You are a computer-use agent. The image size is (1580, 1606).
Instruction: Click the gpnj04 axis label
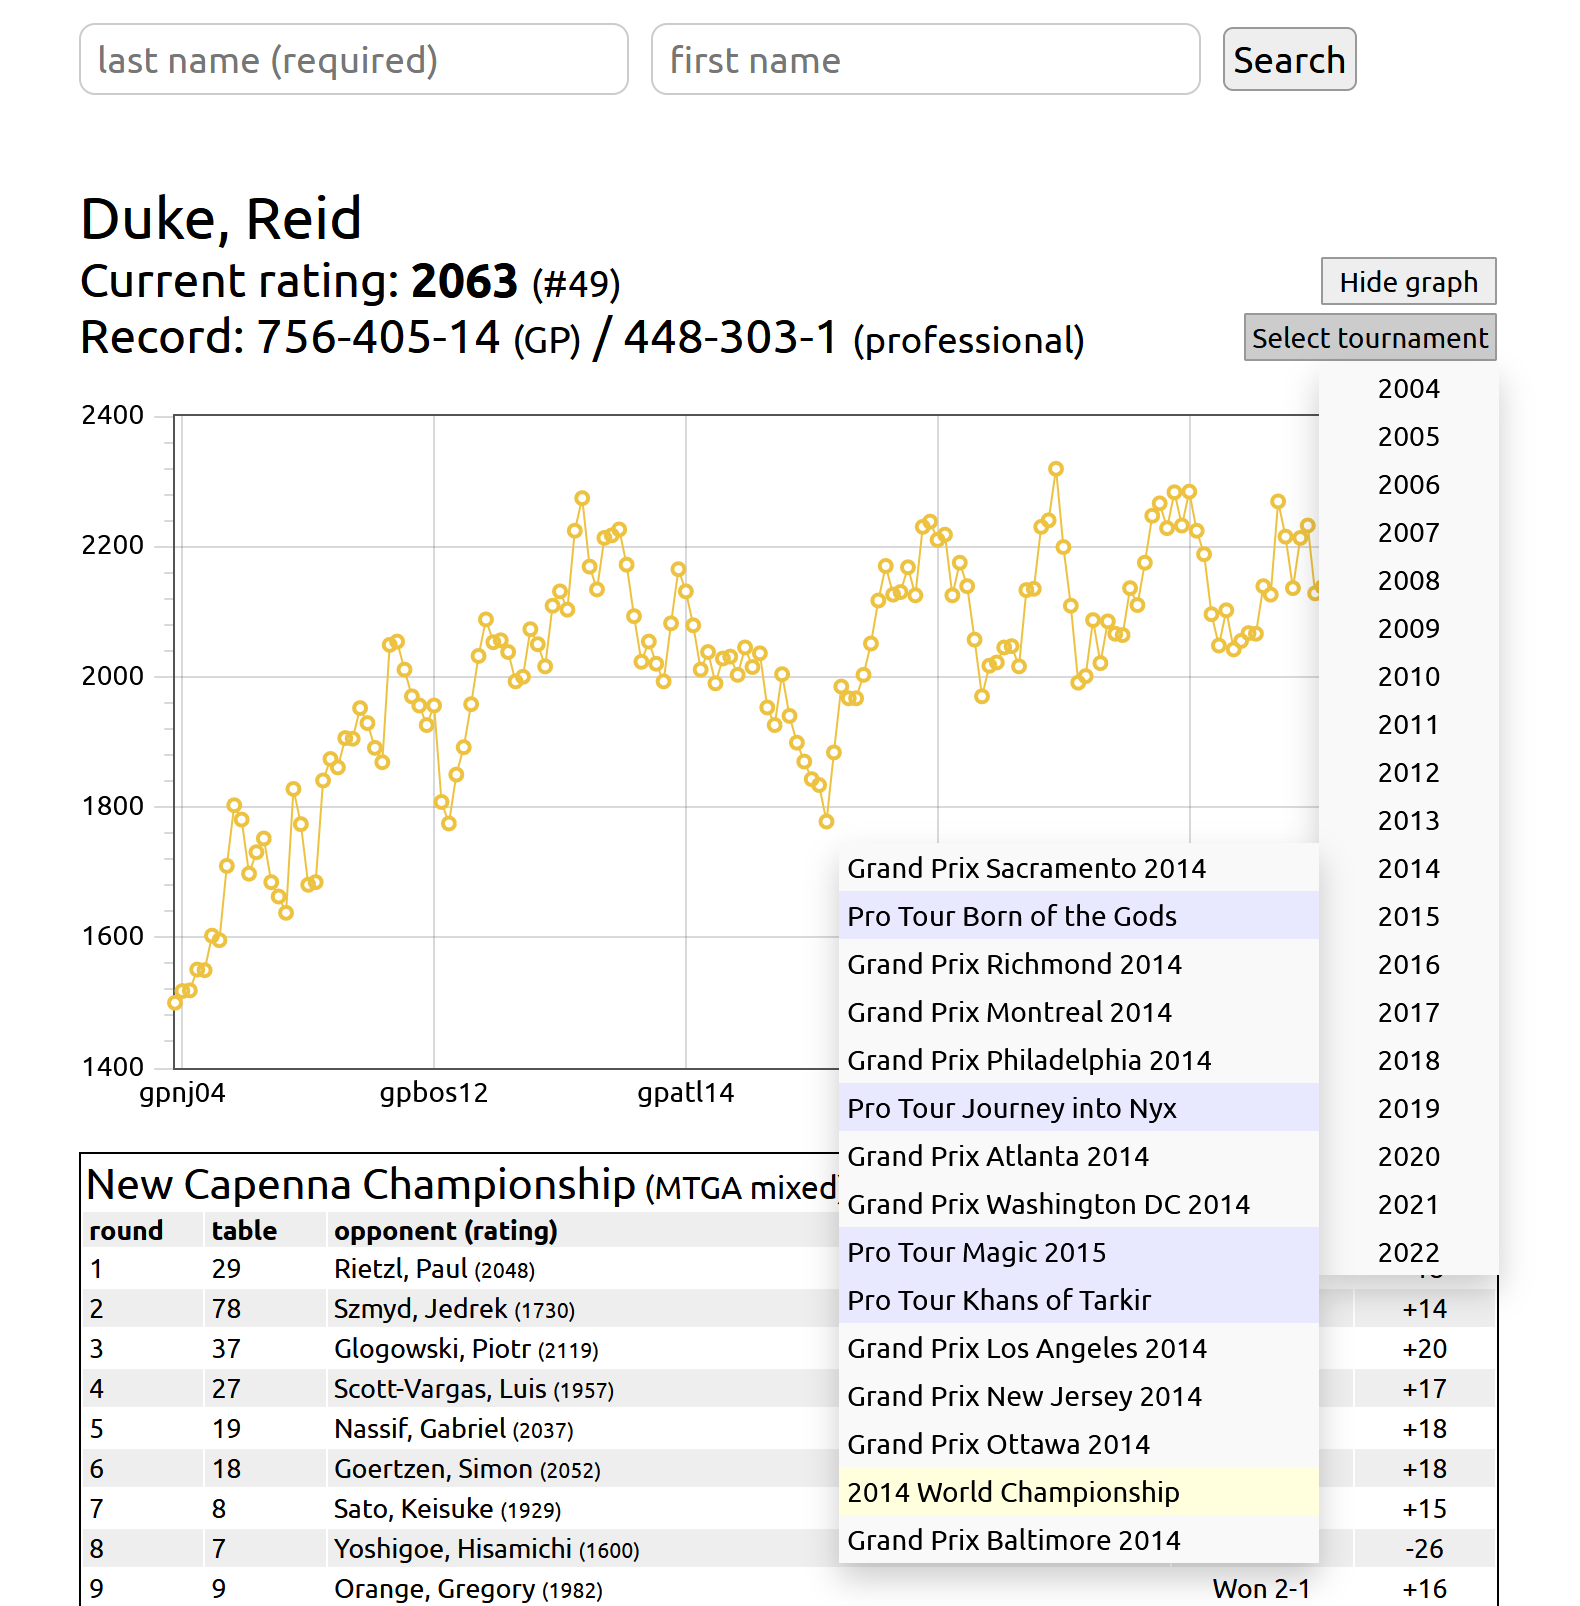click(x=182, y=1093)
